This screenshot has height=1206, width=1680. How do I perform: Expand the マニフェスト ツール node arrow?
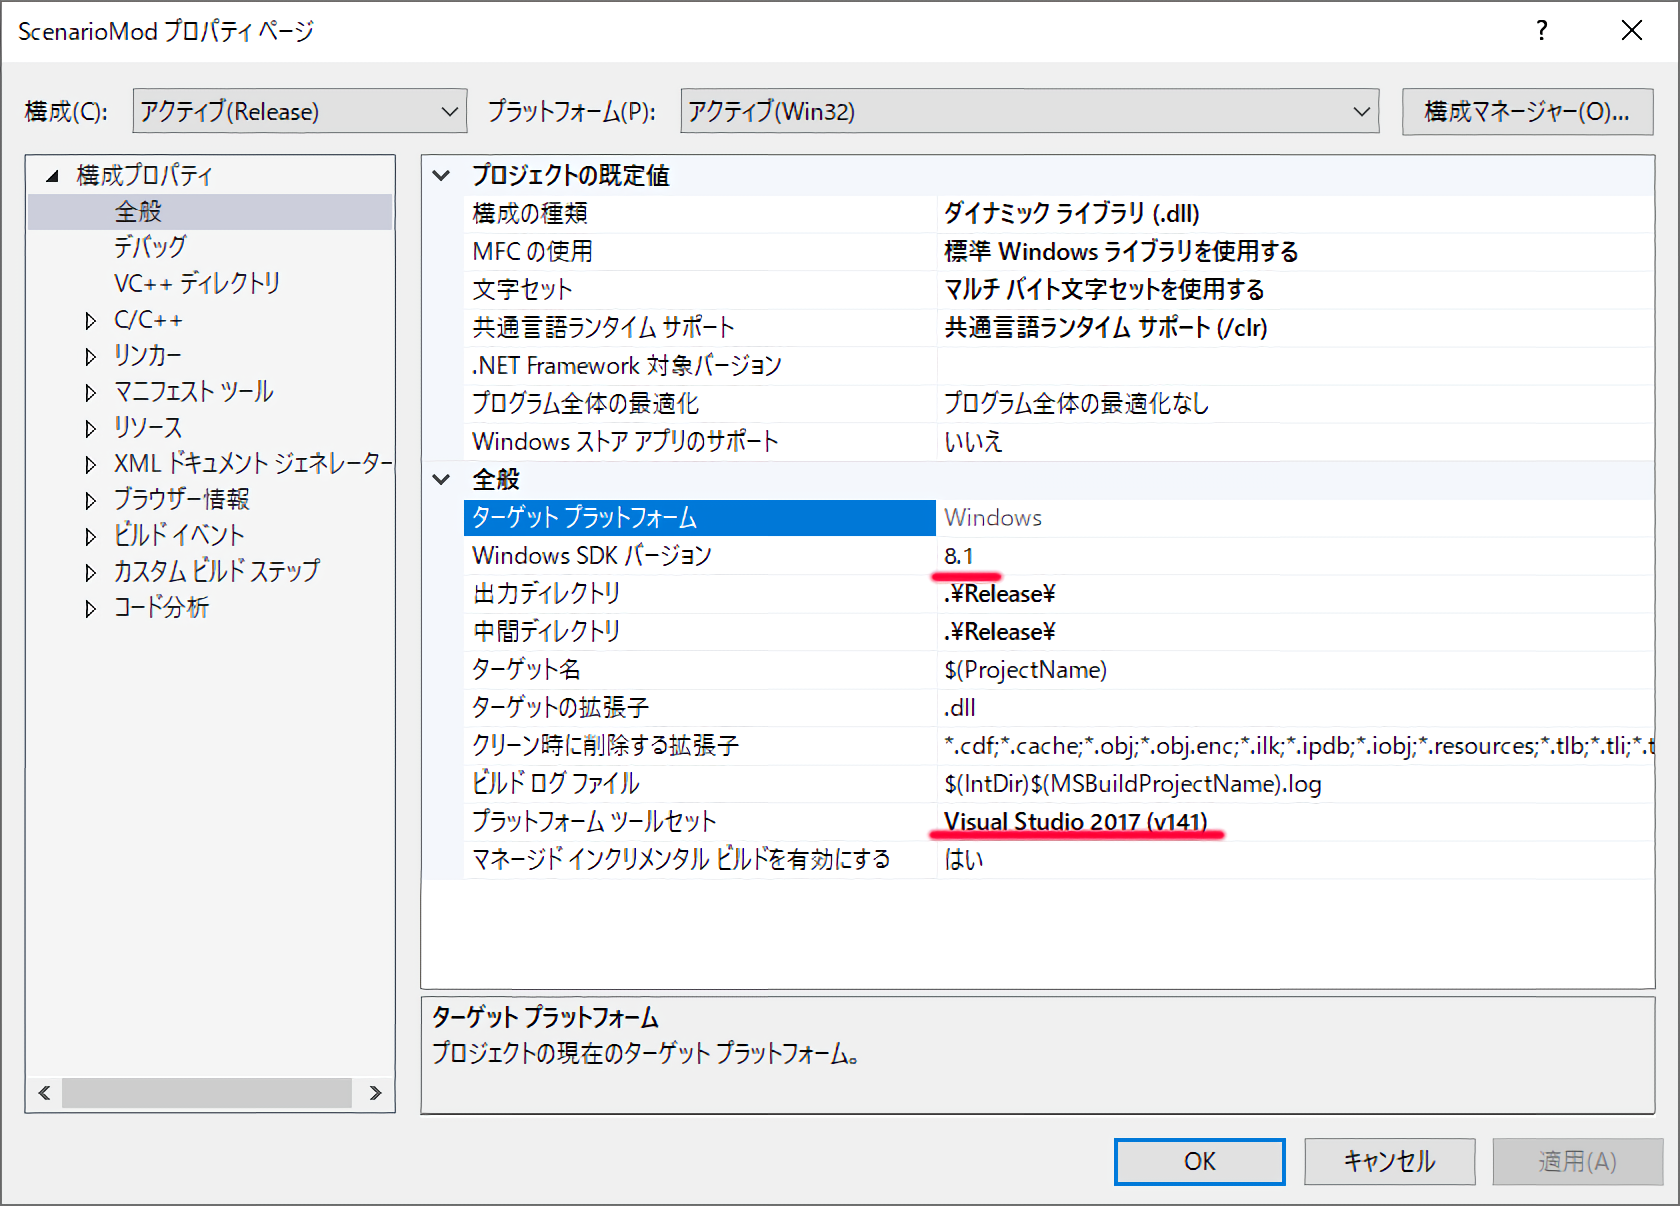pyautogui.click(x=91, y=393)
